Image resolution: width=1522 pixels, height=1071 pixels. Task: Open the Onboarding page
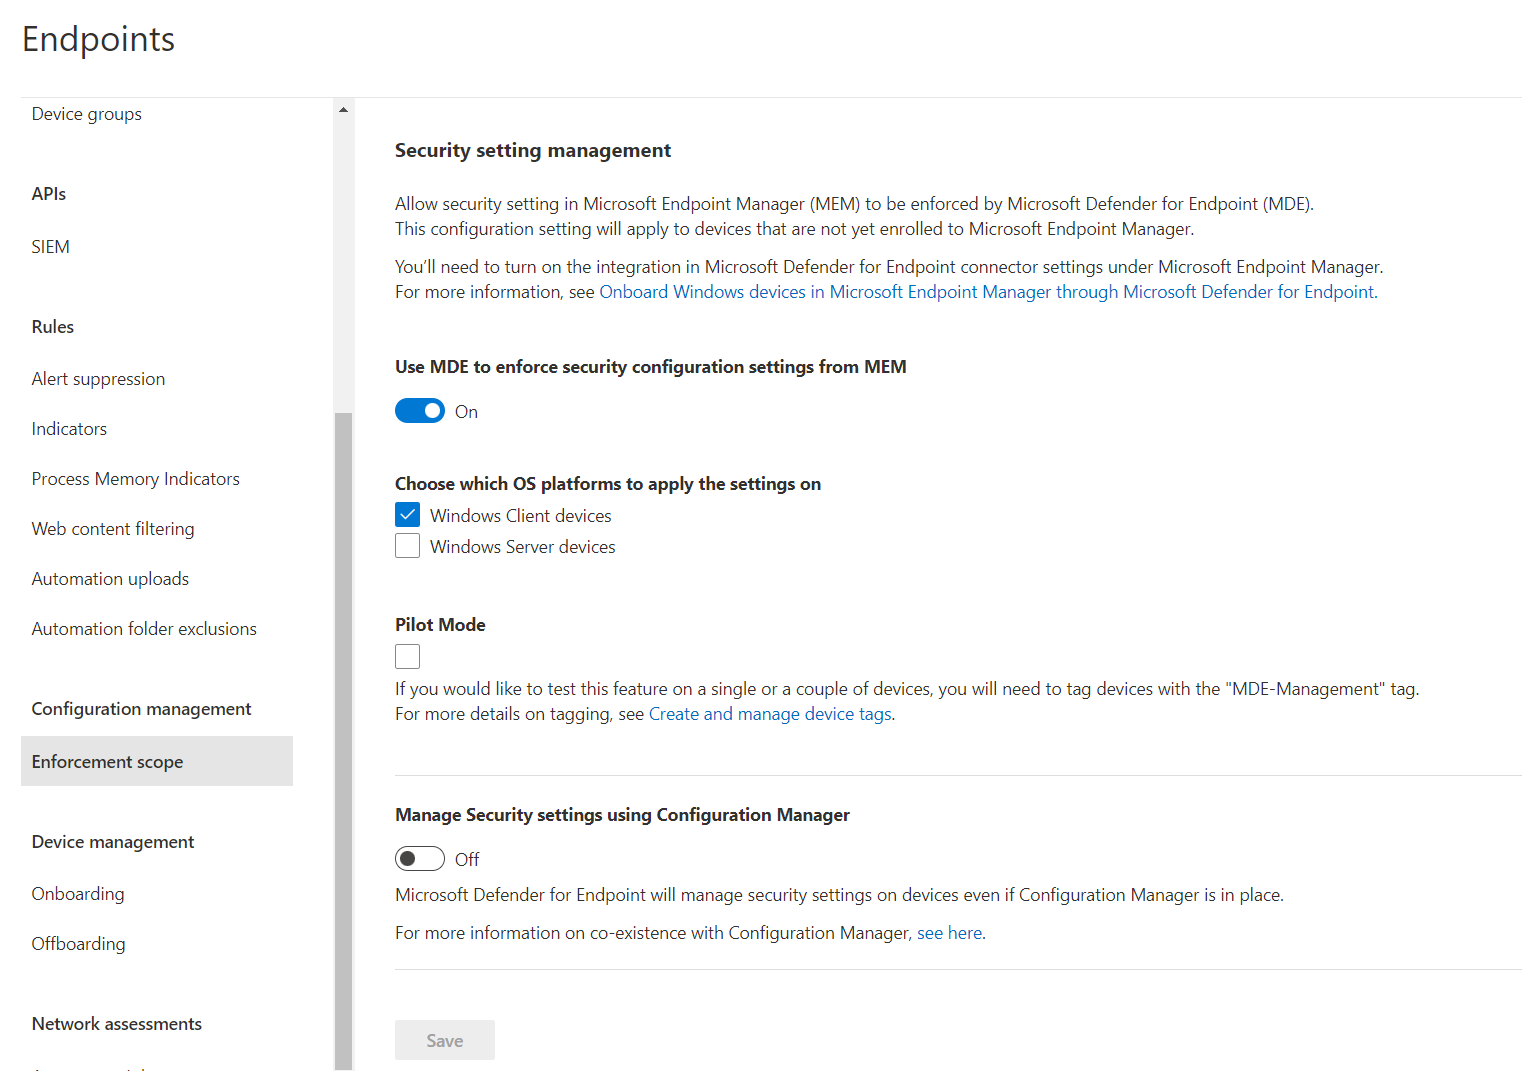[x=78, y=893]
